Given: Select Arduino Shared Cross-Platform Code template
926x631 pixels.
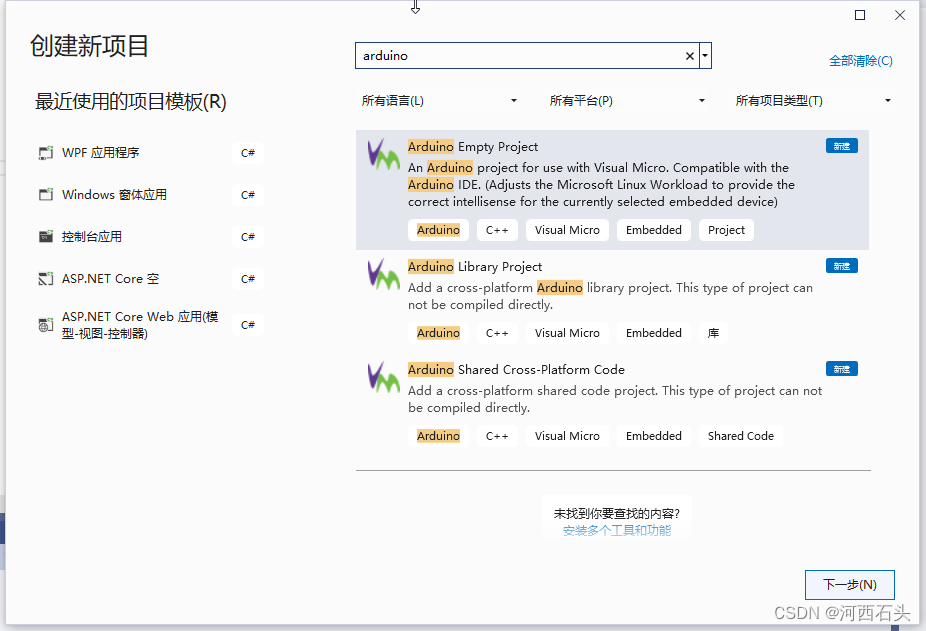Looking at the screenshot, I should 612,404.
